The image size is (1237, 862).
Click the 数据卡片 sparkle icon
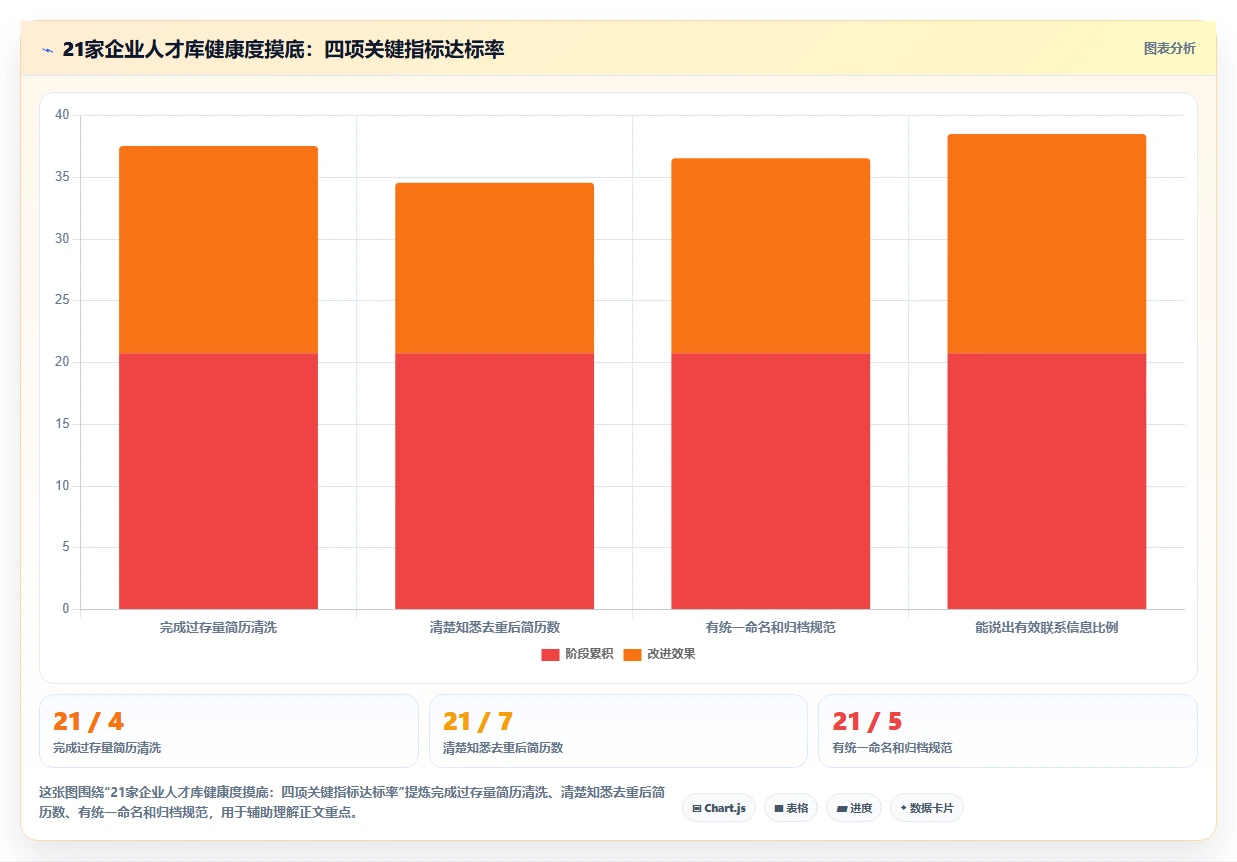pos(904,807)
